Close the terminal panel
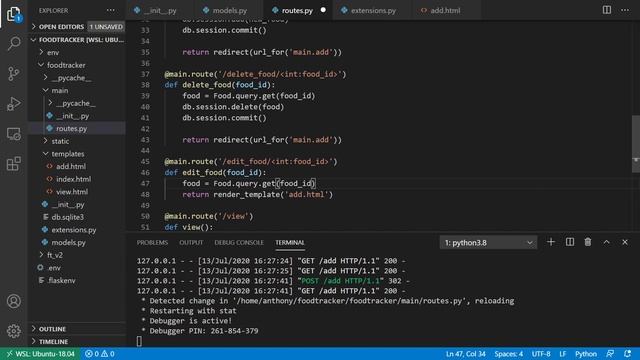This screenshot has width=640, height=360. click(x=625, y=242)
